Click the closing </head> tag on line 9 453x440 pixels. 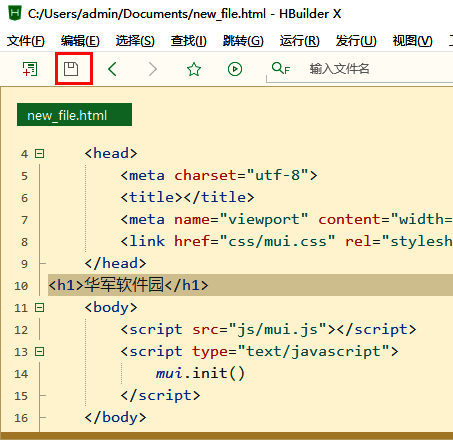pyautogui.click(x=115, y=263)
